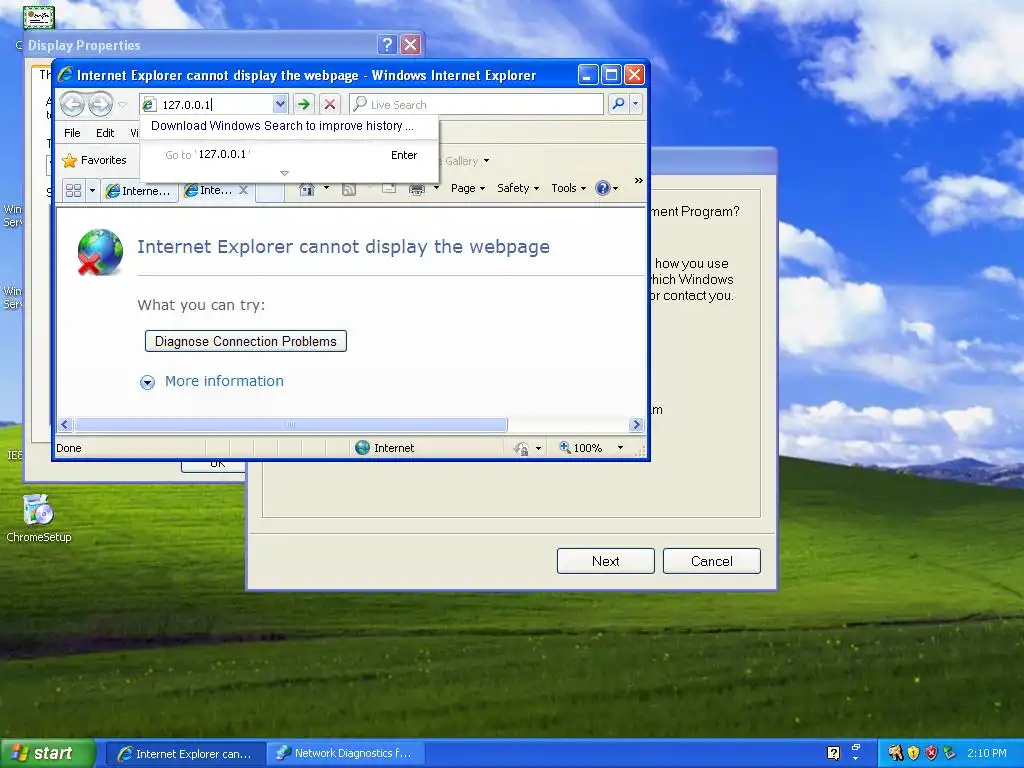This screenshot has height=768, width=1024.
Task: Open the recent pages dropdown beside Forward
Action: 122,104
